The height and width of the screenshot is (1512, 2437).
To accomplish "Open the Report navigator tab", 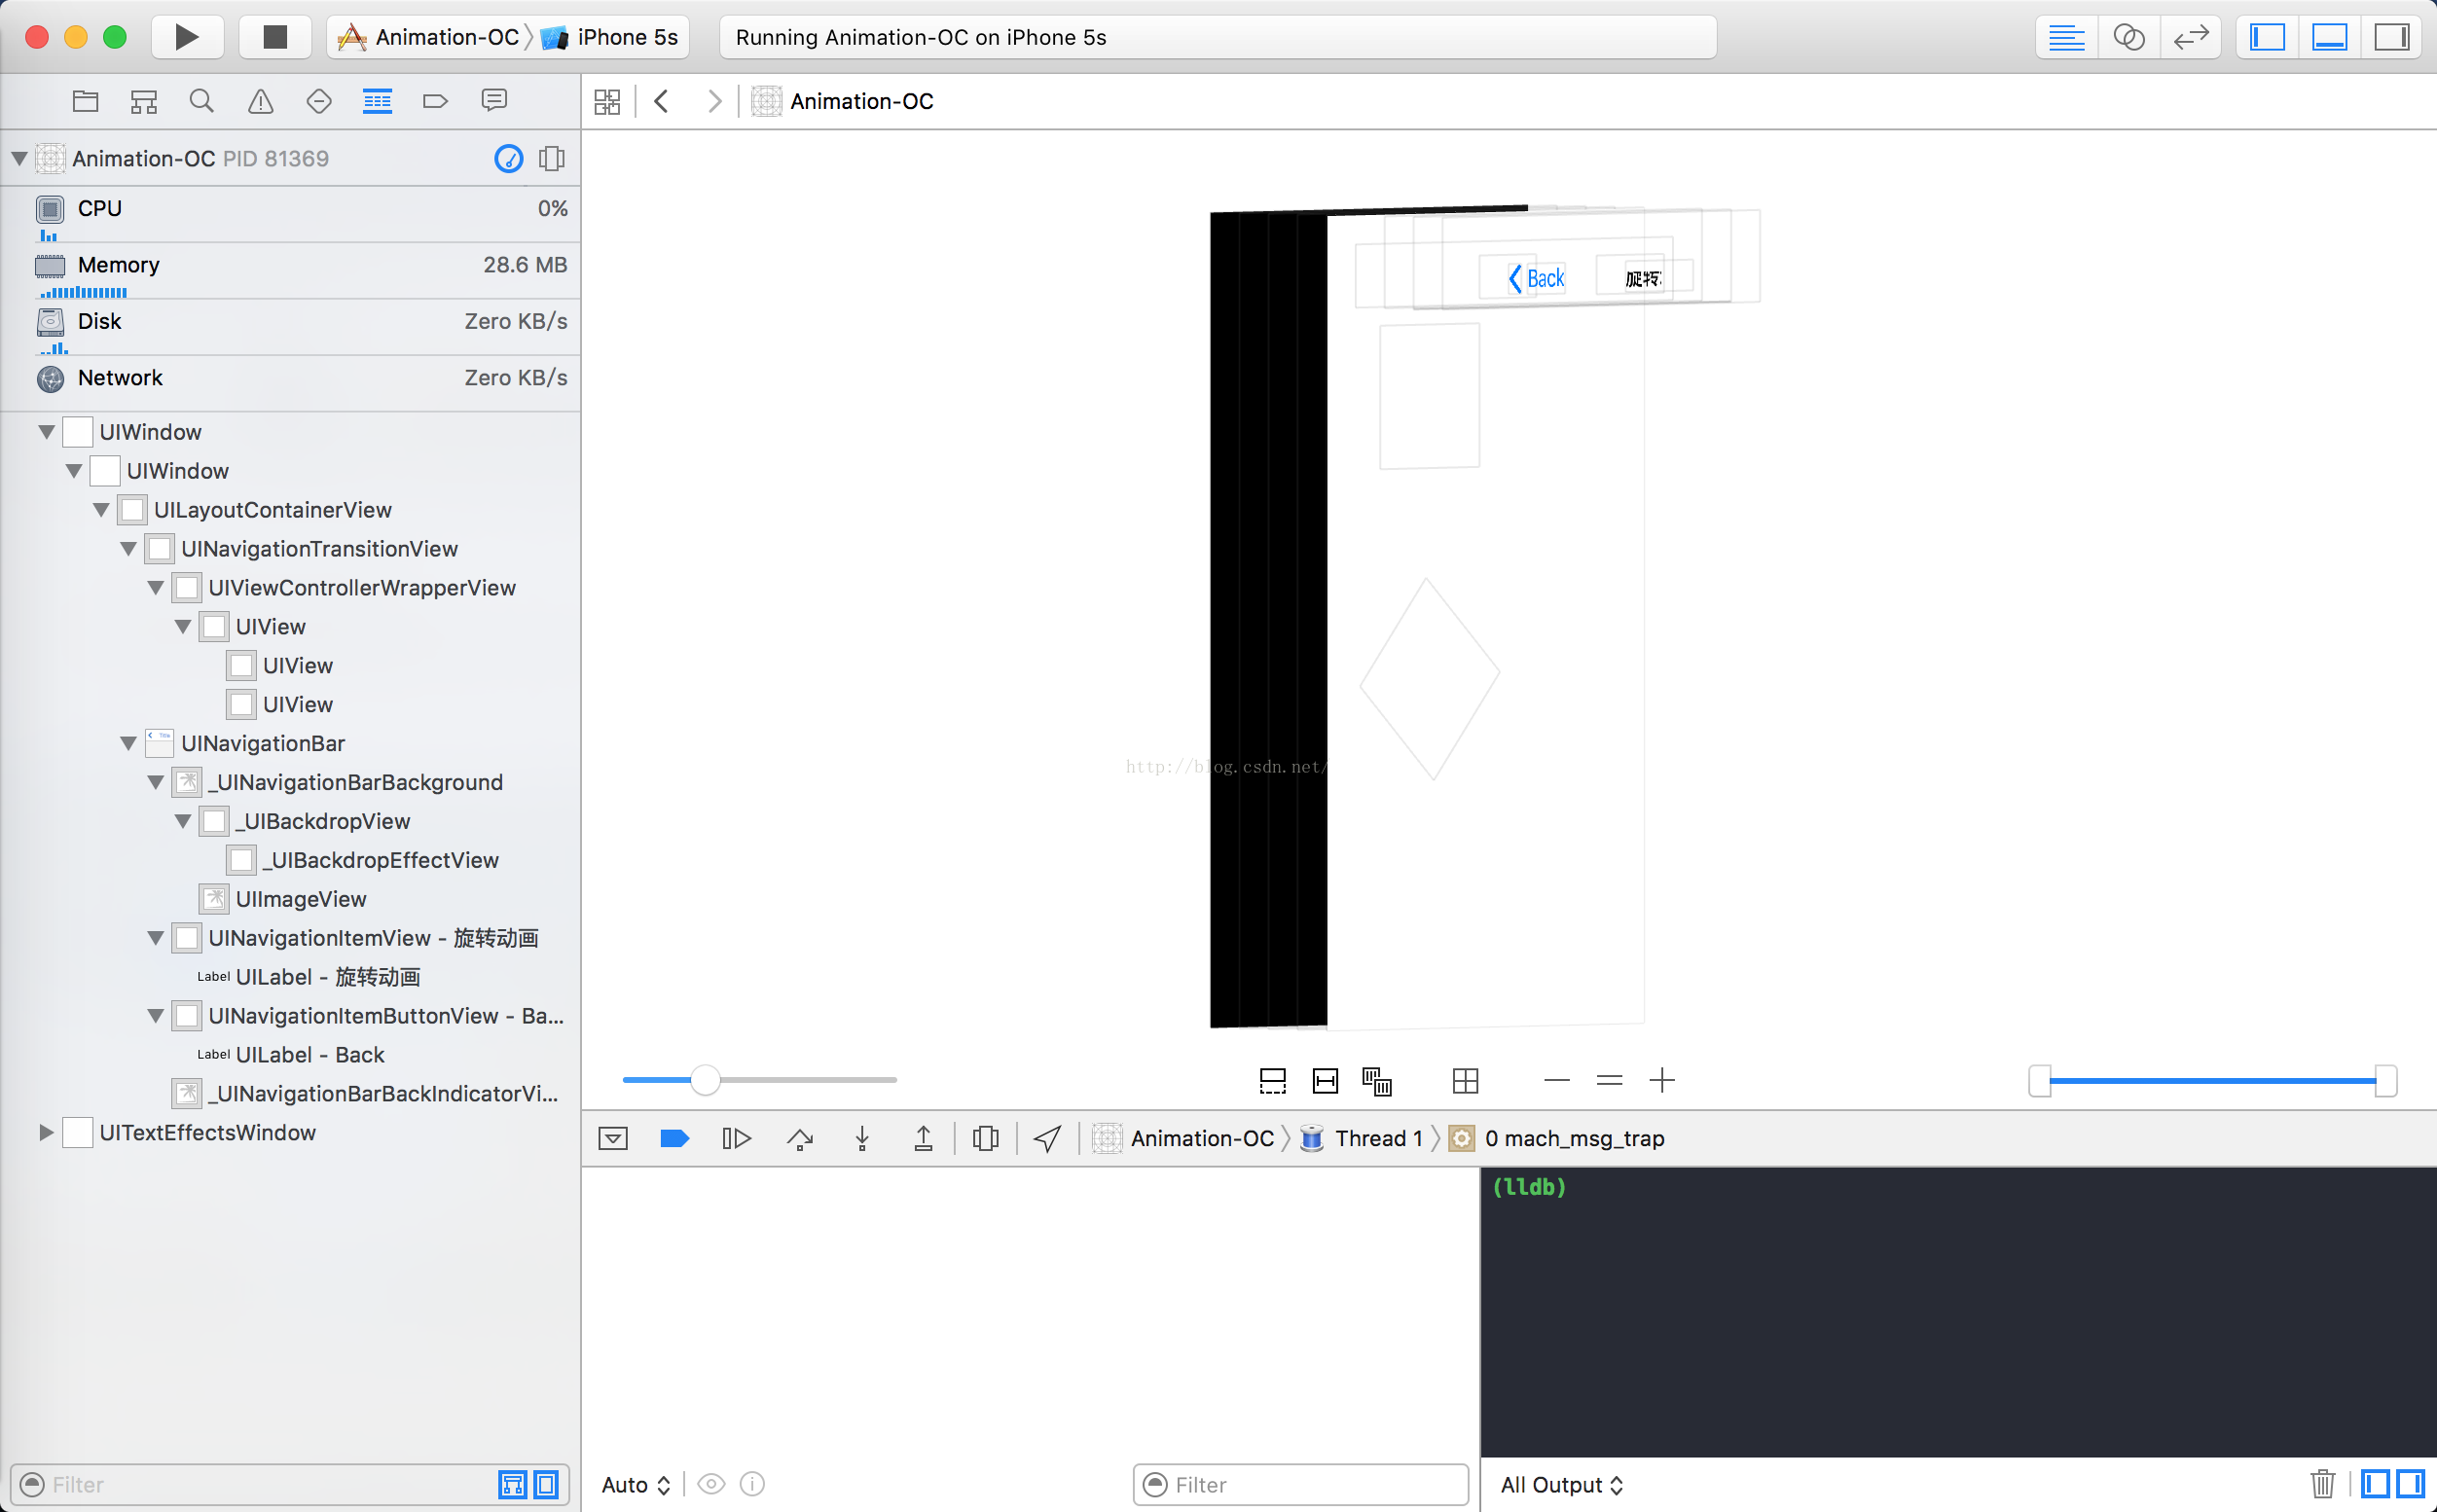I will (x=494, y=101).
